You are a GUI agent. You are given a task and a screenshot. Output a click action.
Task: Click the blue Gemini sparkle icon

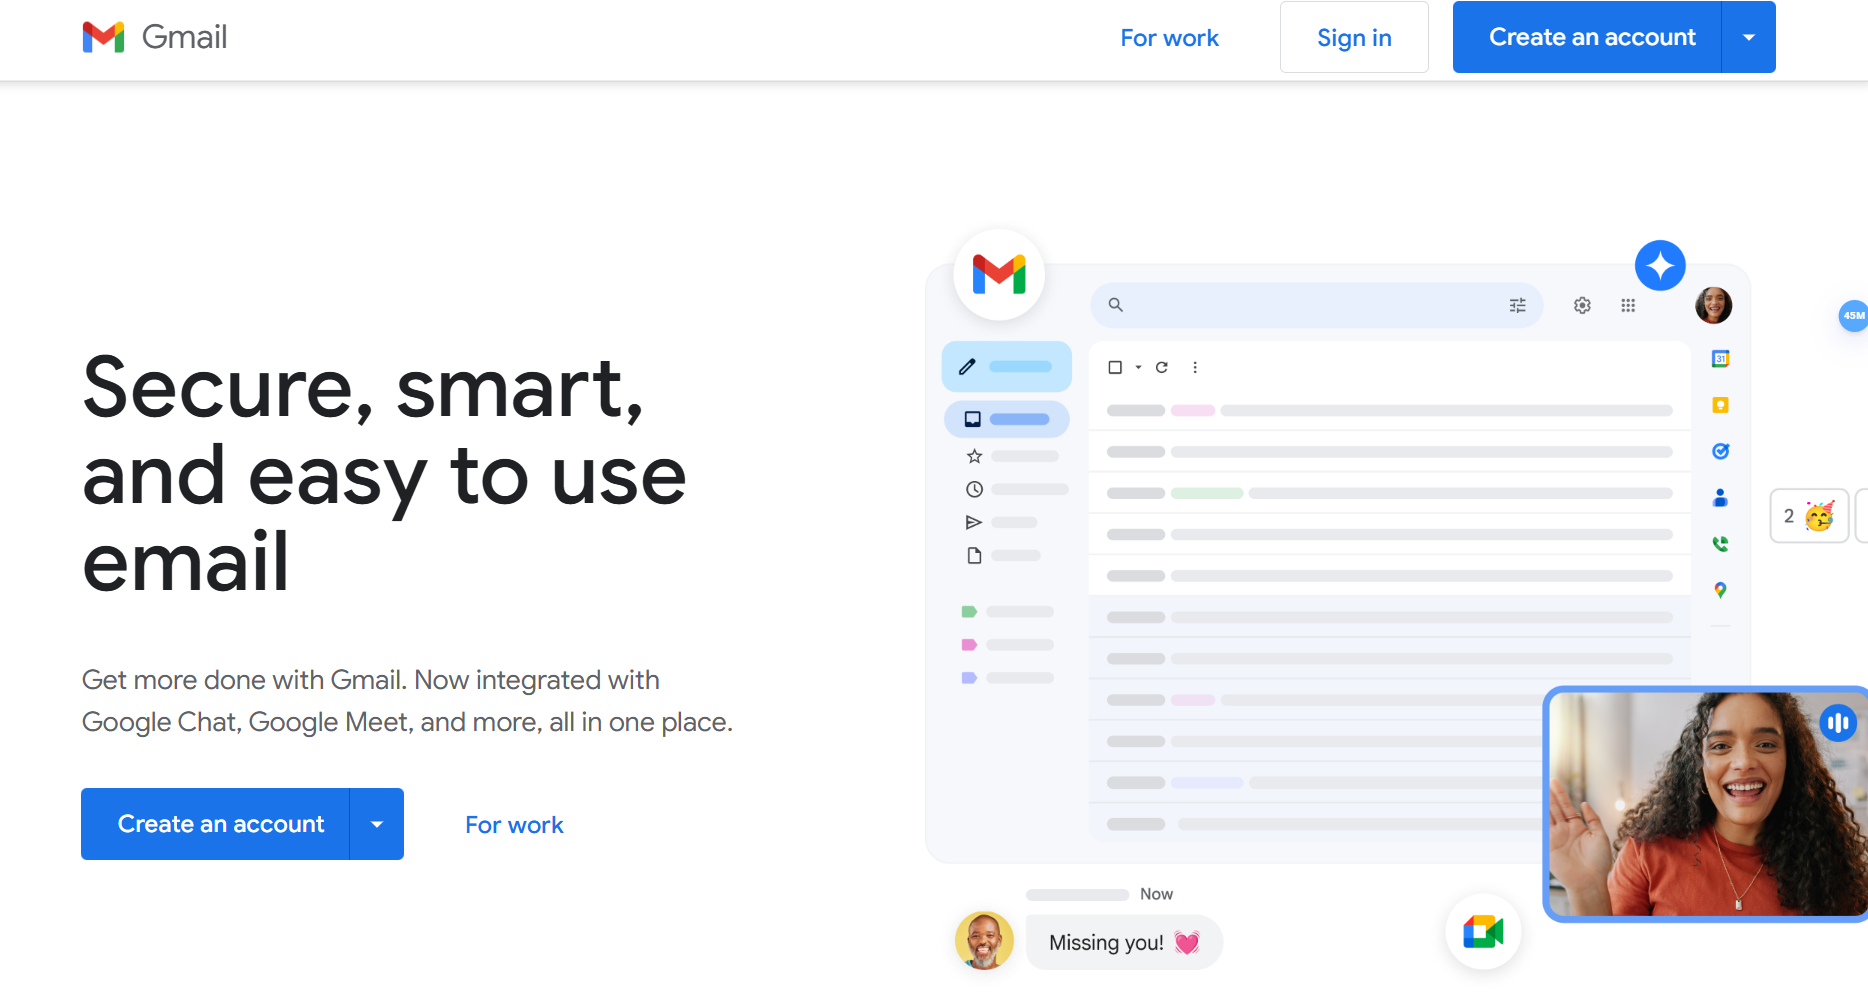point(1660,265)
